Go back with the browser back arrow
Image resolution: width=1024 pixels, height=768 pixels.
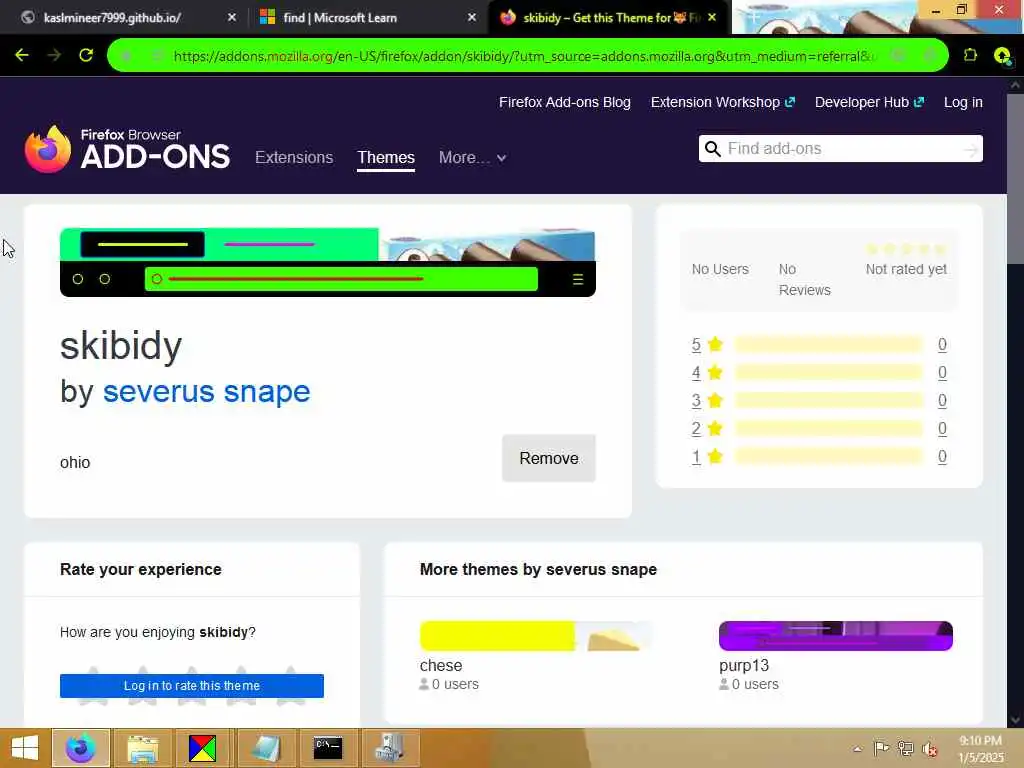pos(22,56)
